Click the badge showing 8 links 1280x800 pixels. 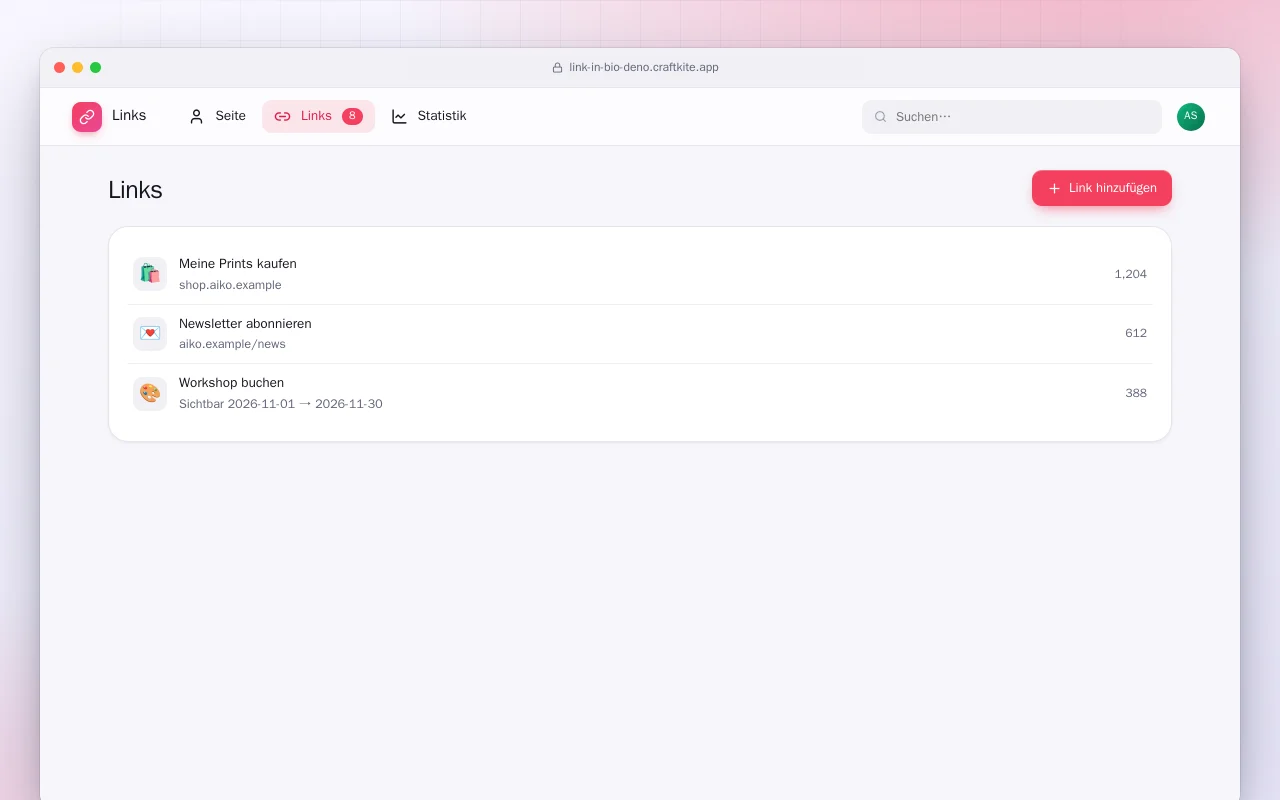click(352, 116)
